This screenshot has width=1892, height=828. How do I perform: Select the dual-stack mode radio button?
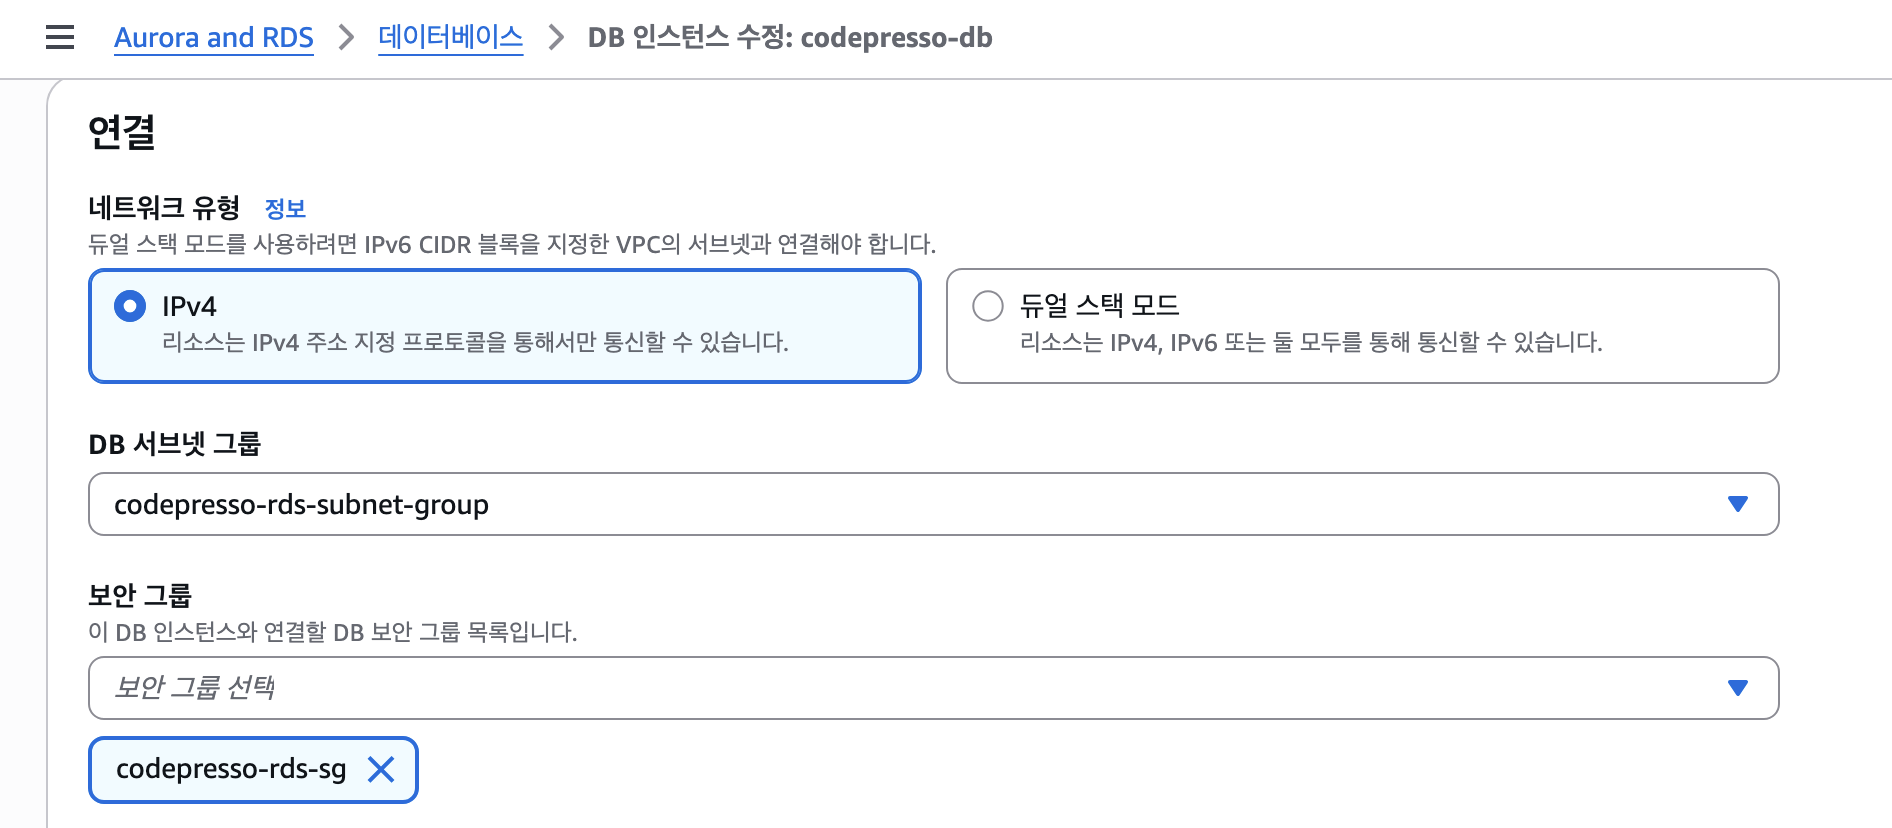[988, 306]
